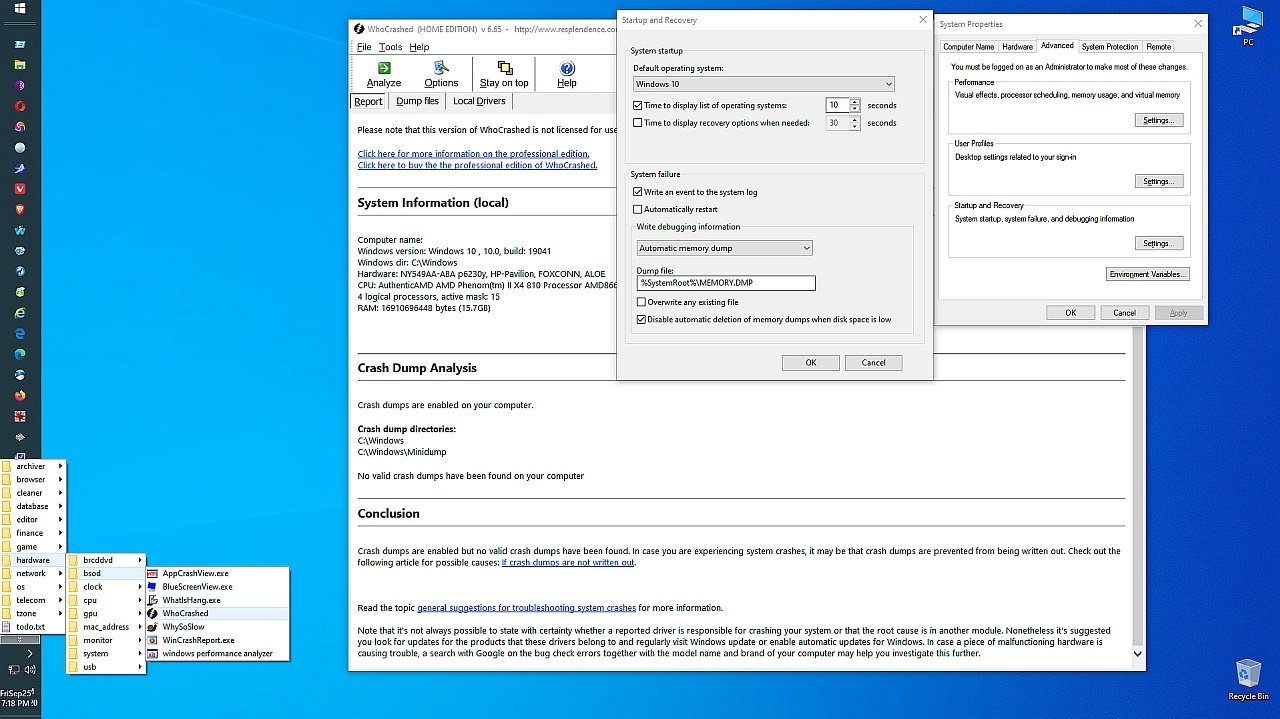Expand the network folder submenu

(33, 573)
